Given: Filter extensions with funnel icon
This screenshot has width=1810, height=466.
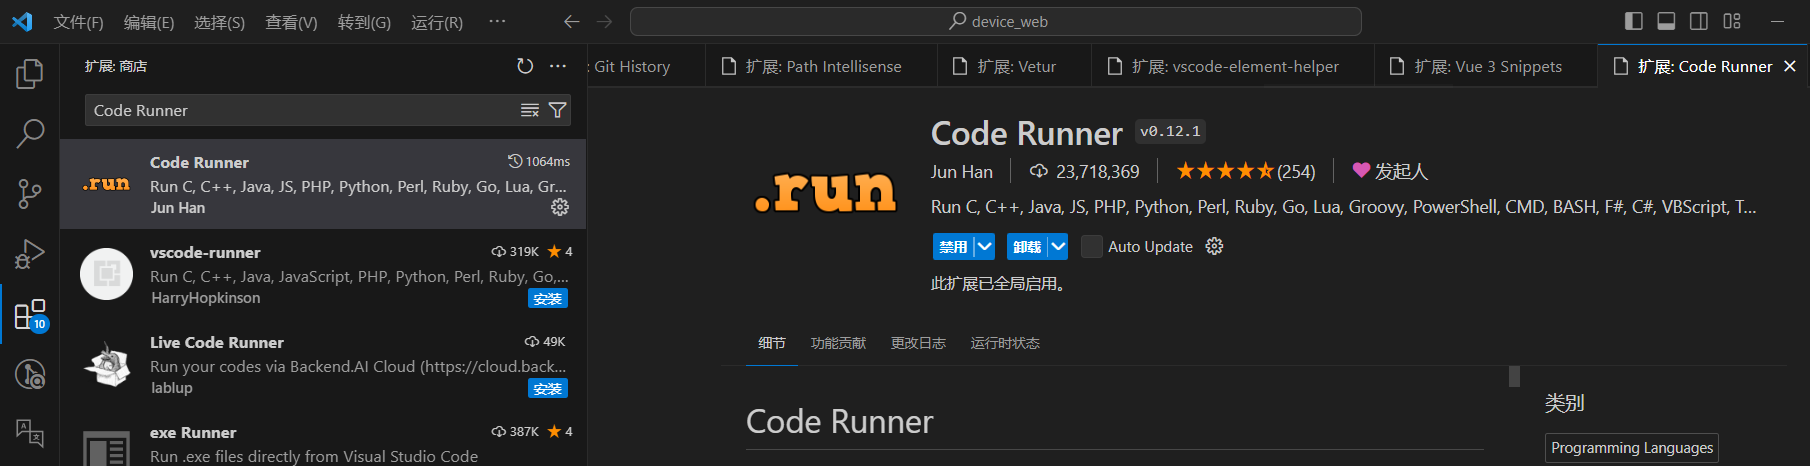Looking at the screenshot, I should 558,110.
